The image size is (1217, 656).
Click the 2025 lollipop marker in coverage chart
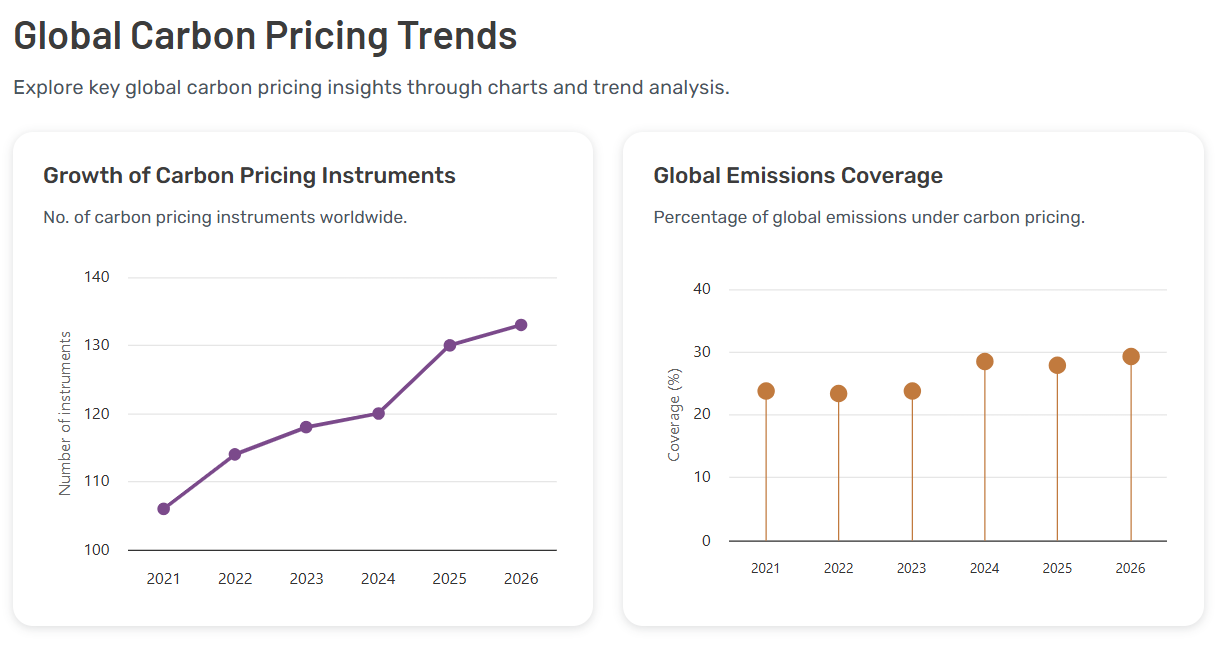pos(1058,366)
